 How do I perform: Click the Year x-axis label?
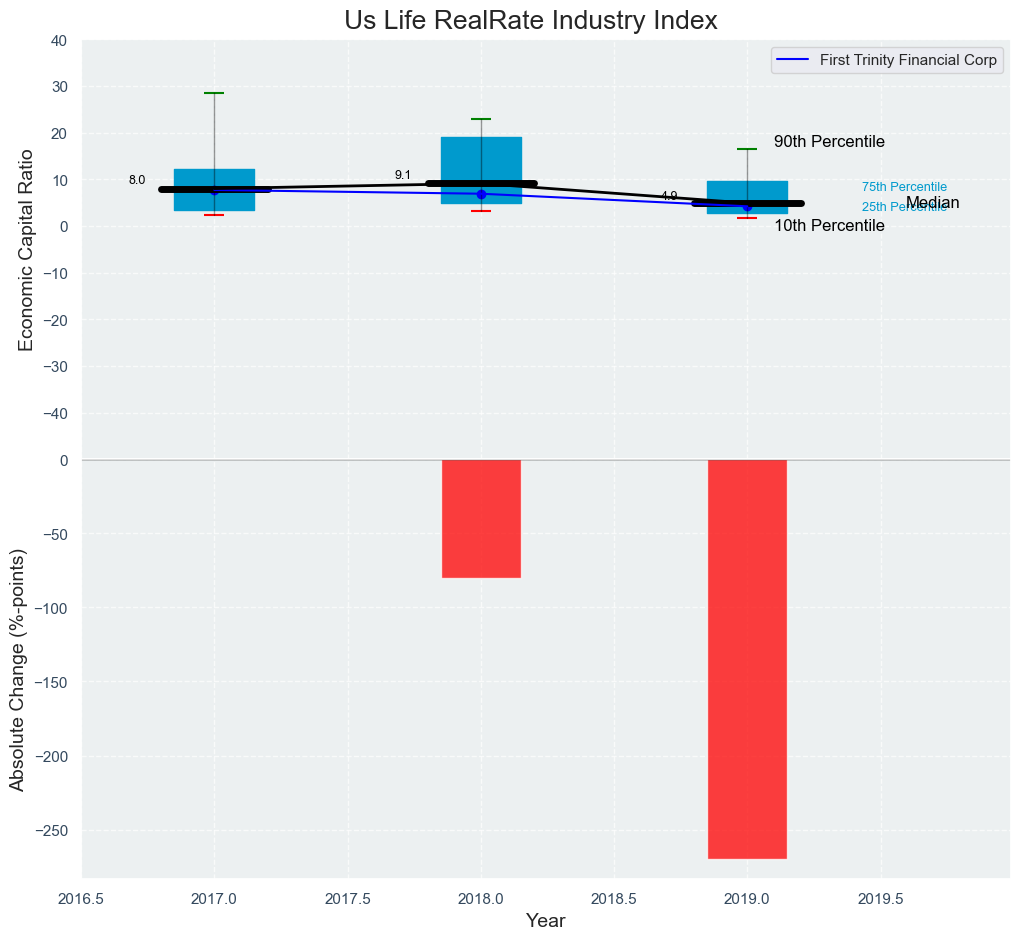[546, 921]
